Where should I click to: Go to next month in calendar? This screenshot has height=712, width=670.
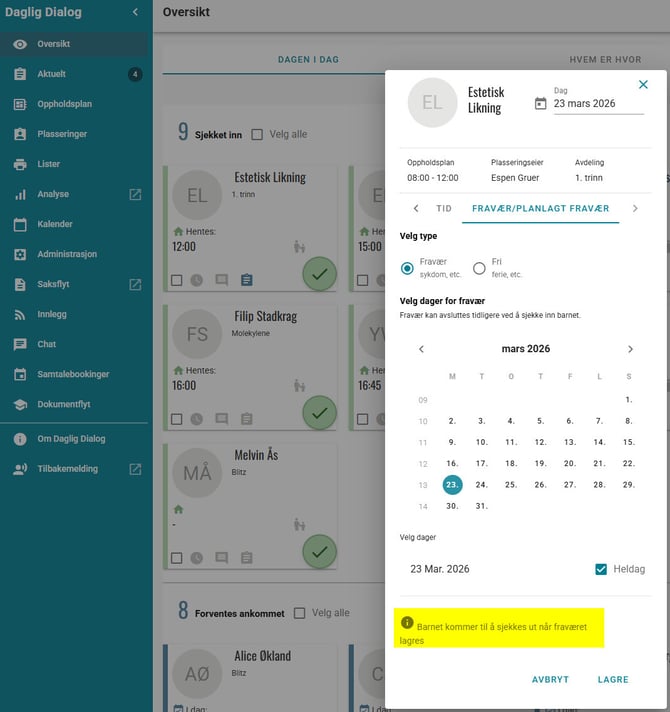tap(630, 349)
